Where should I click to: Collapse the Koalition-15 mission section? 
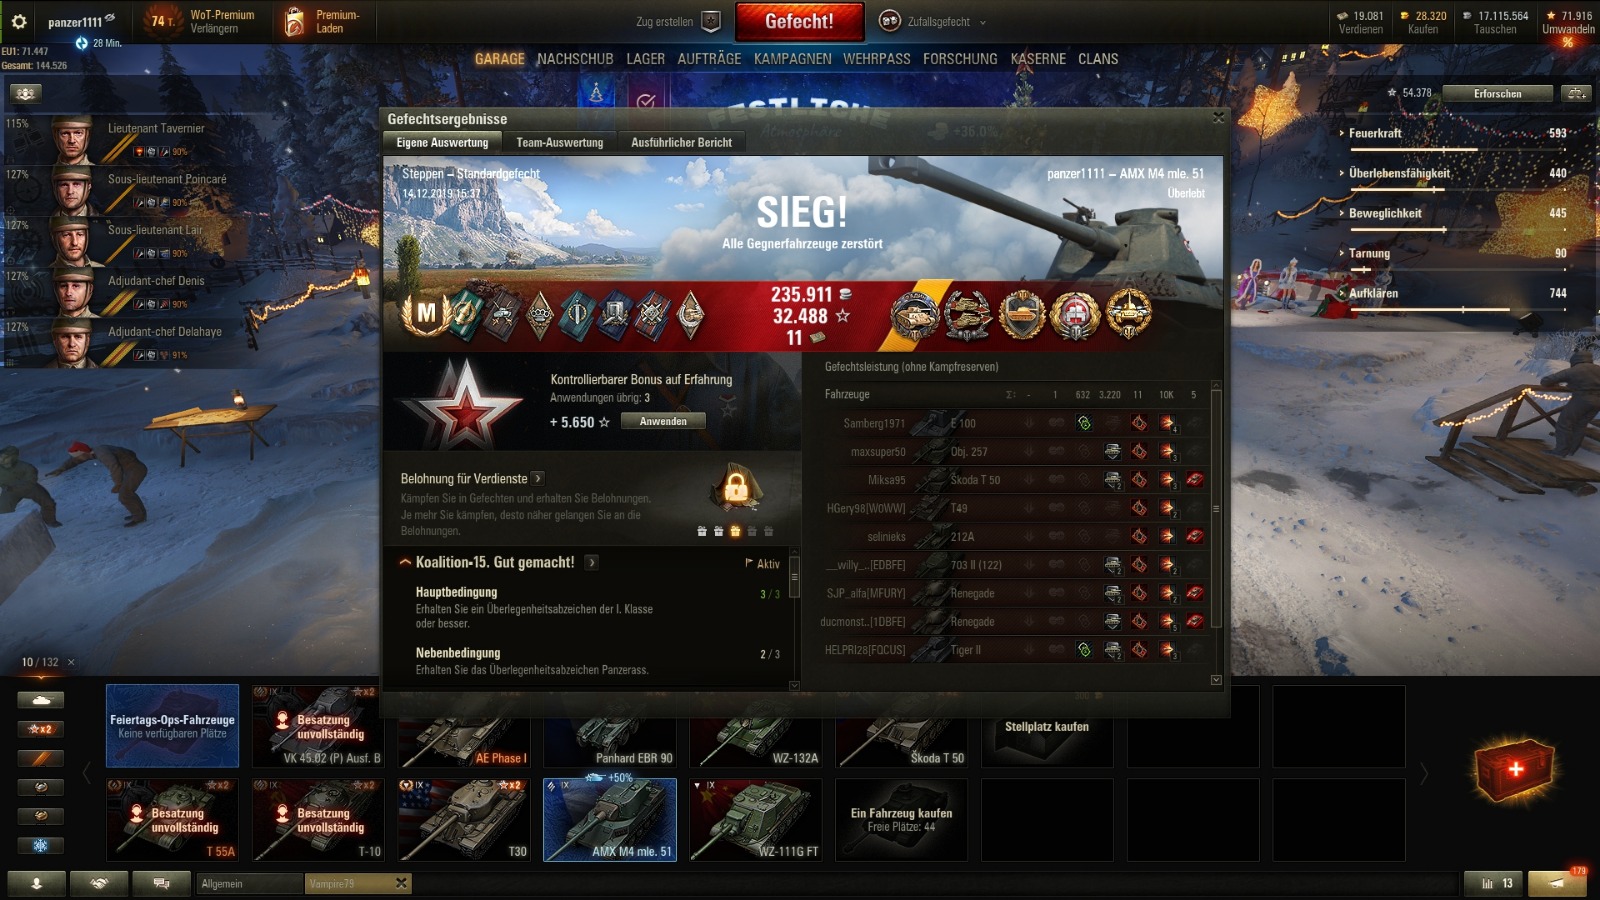coord(405,563)
